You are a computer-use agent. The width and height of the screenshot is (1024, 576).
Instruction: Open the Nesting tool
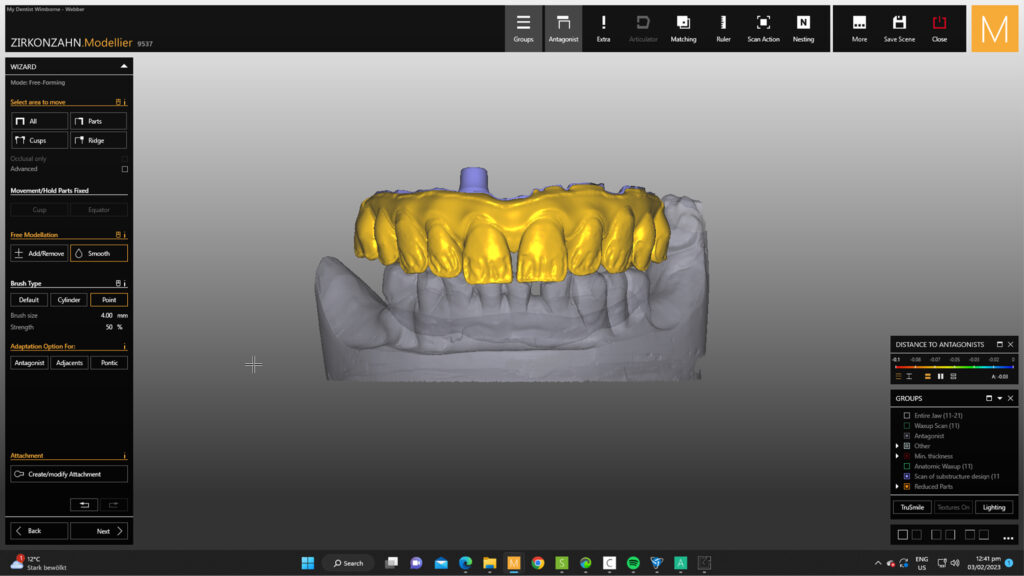803,27
